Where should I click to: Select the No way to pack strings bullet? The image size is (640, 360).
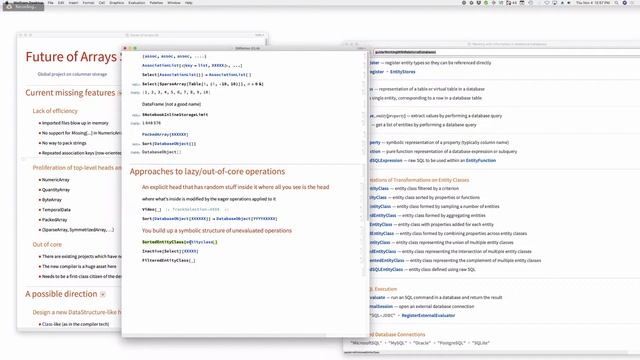point(64,143)
